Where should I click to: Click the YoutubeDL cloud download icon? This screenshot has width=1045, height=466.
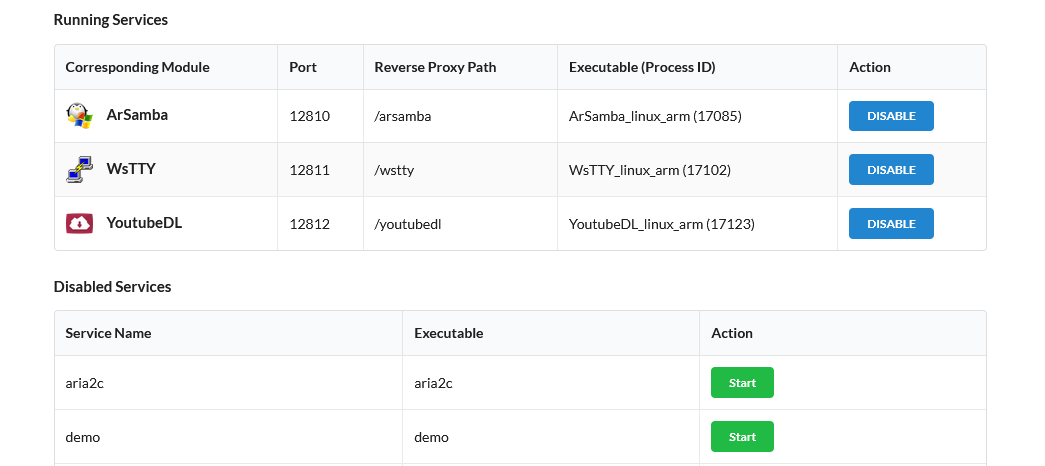coord(79,224)
